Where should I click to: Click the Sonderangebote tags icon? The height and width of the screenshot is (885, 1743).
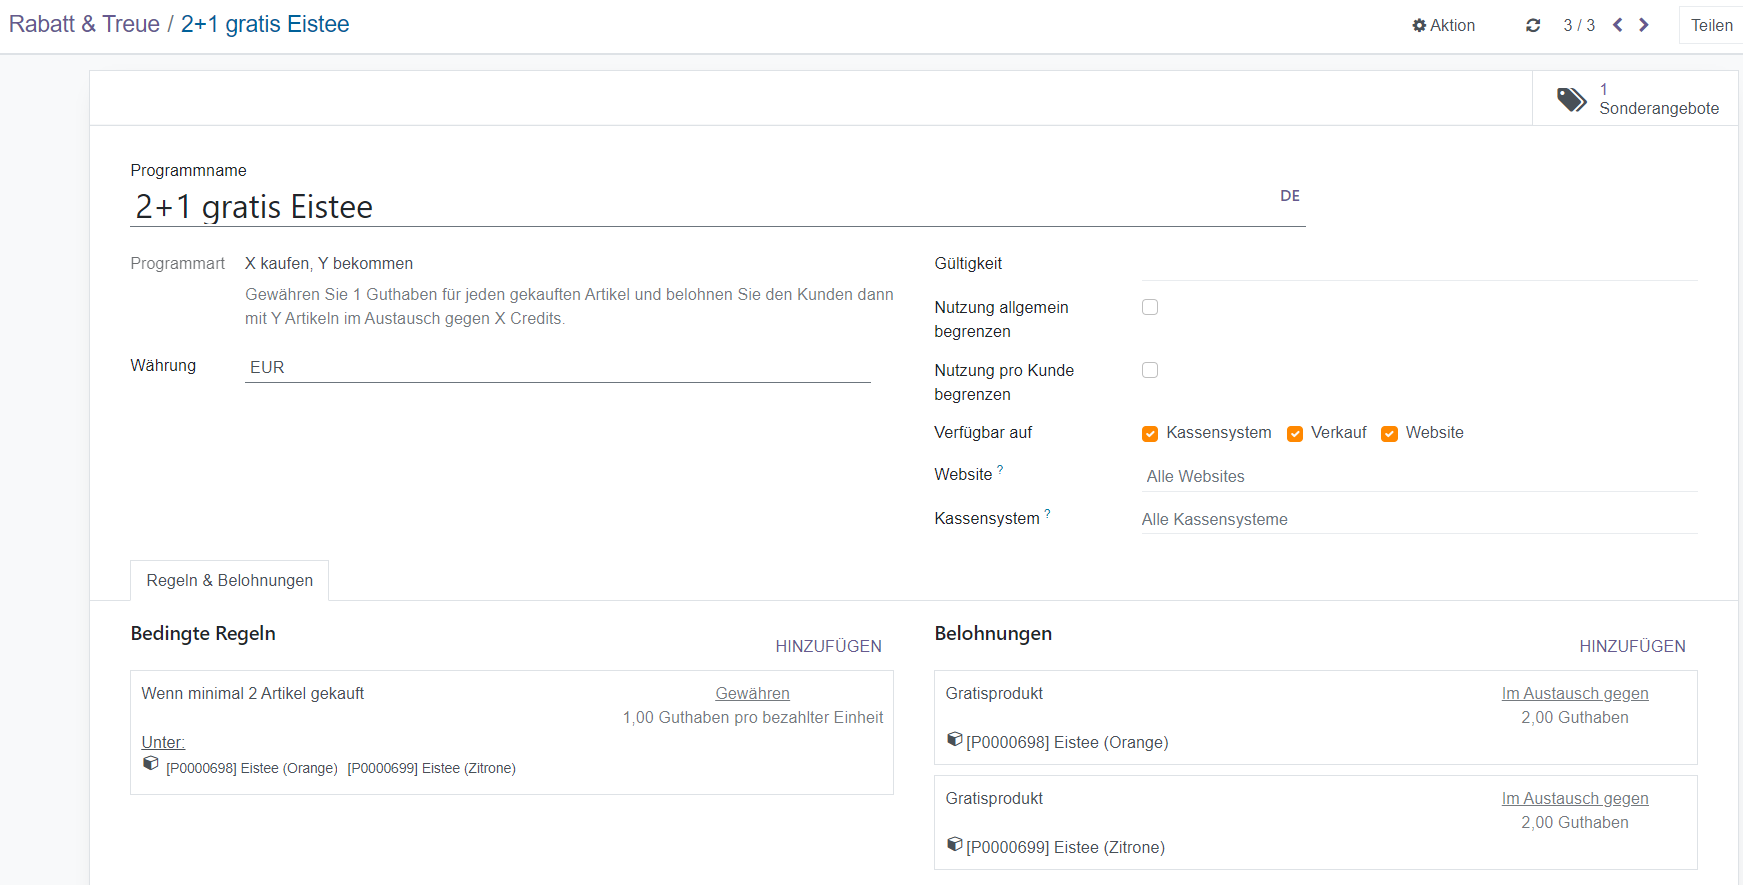point(1571,99)
